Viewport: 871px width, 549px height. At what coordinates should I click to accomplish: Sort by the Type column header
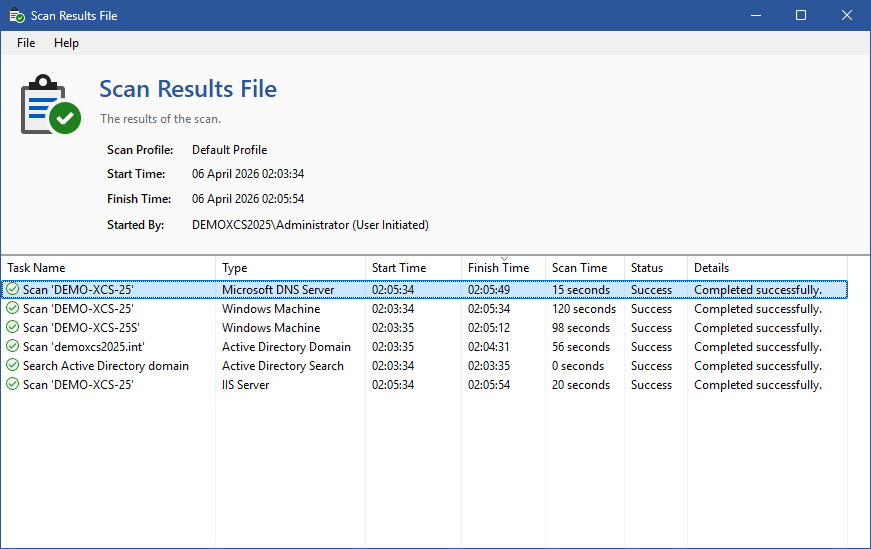(x=234, y=268)
